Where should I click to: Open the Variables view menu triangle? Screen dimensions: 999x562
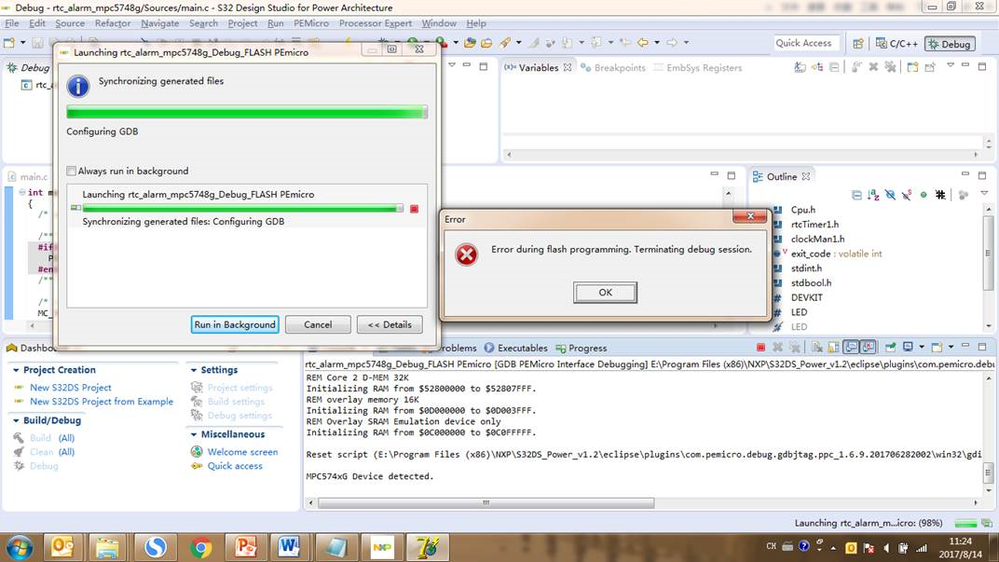point(950,66)
